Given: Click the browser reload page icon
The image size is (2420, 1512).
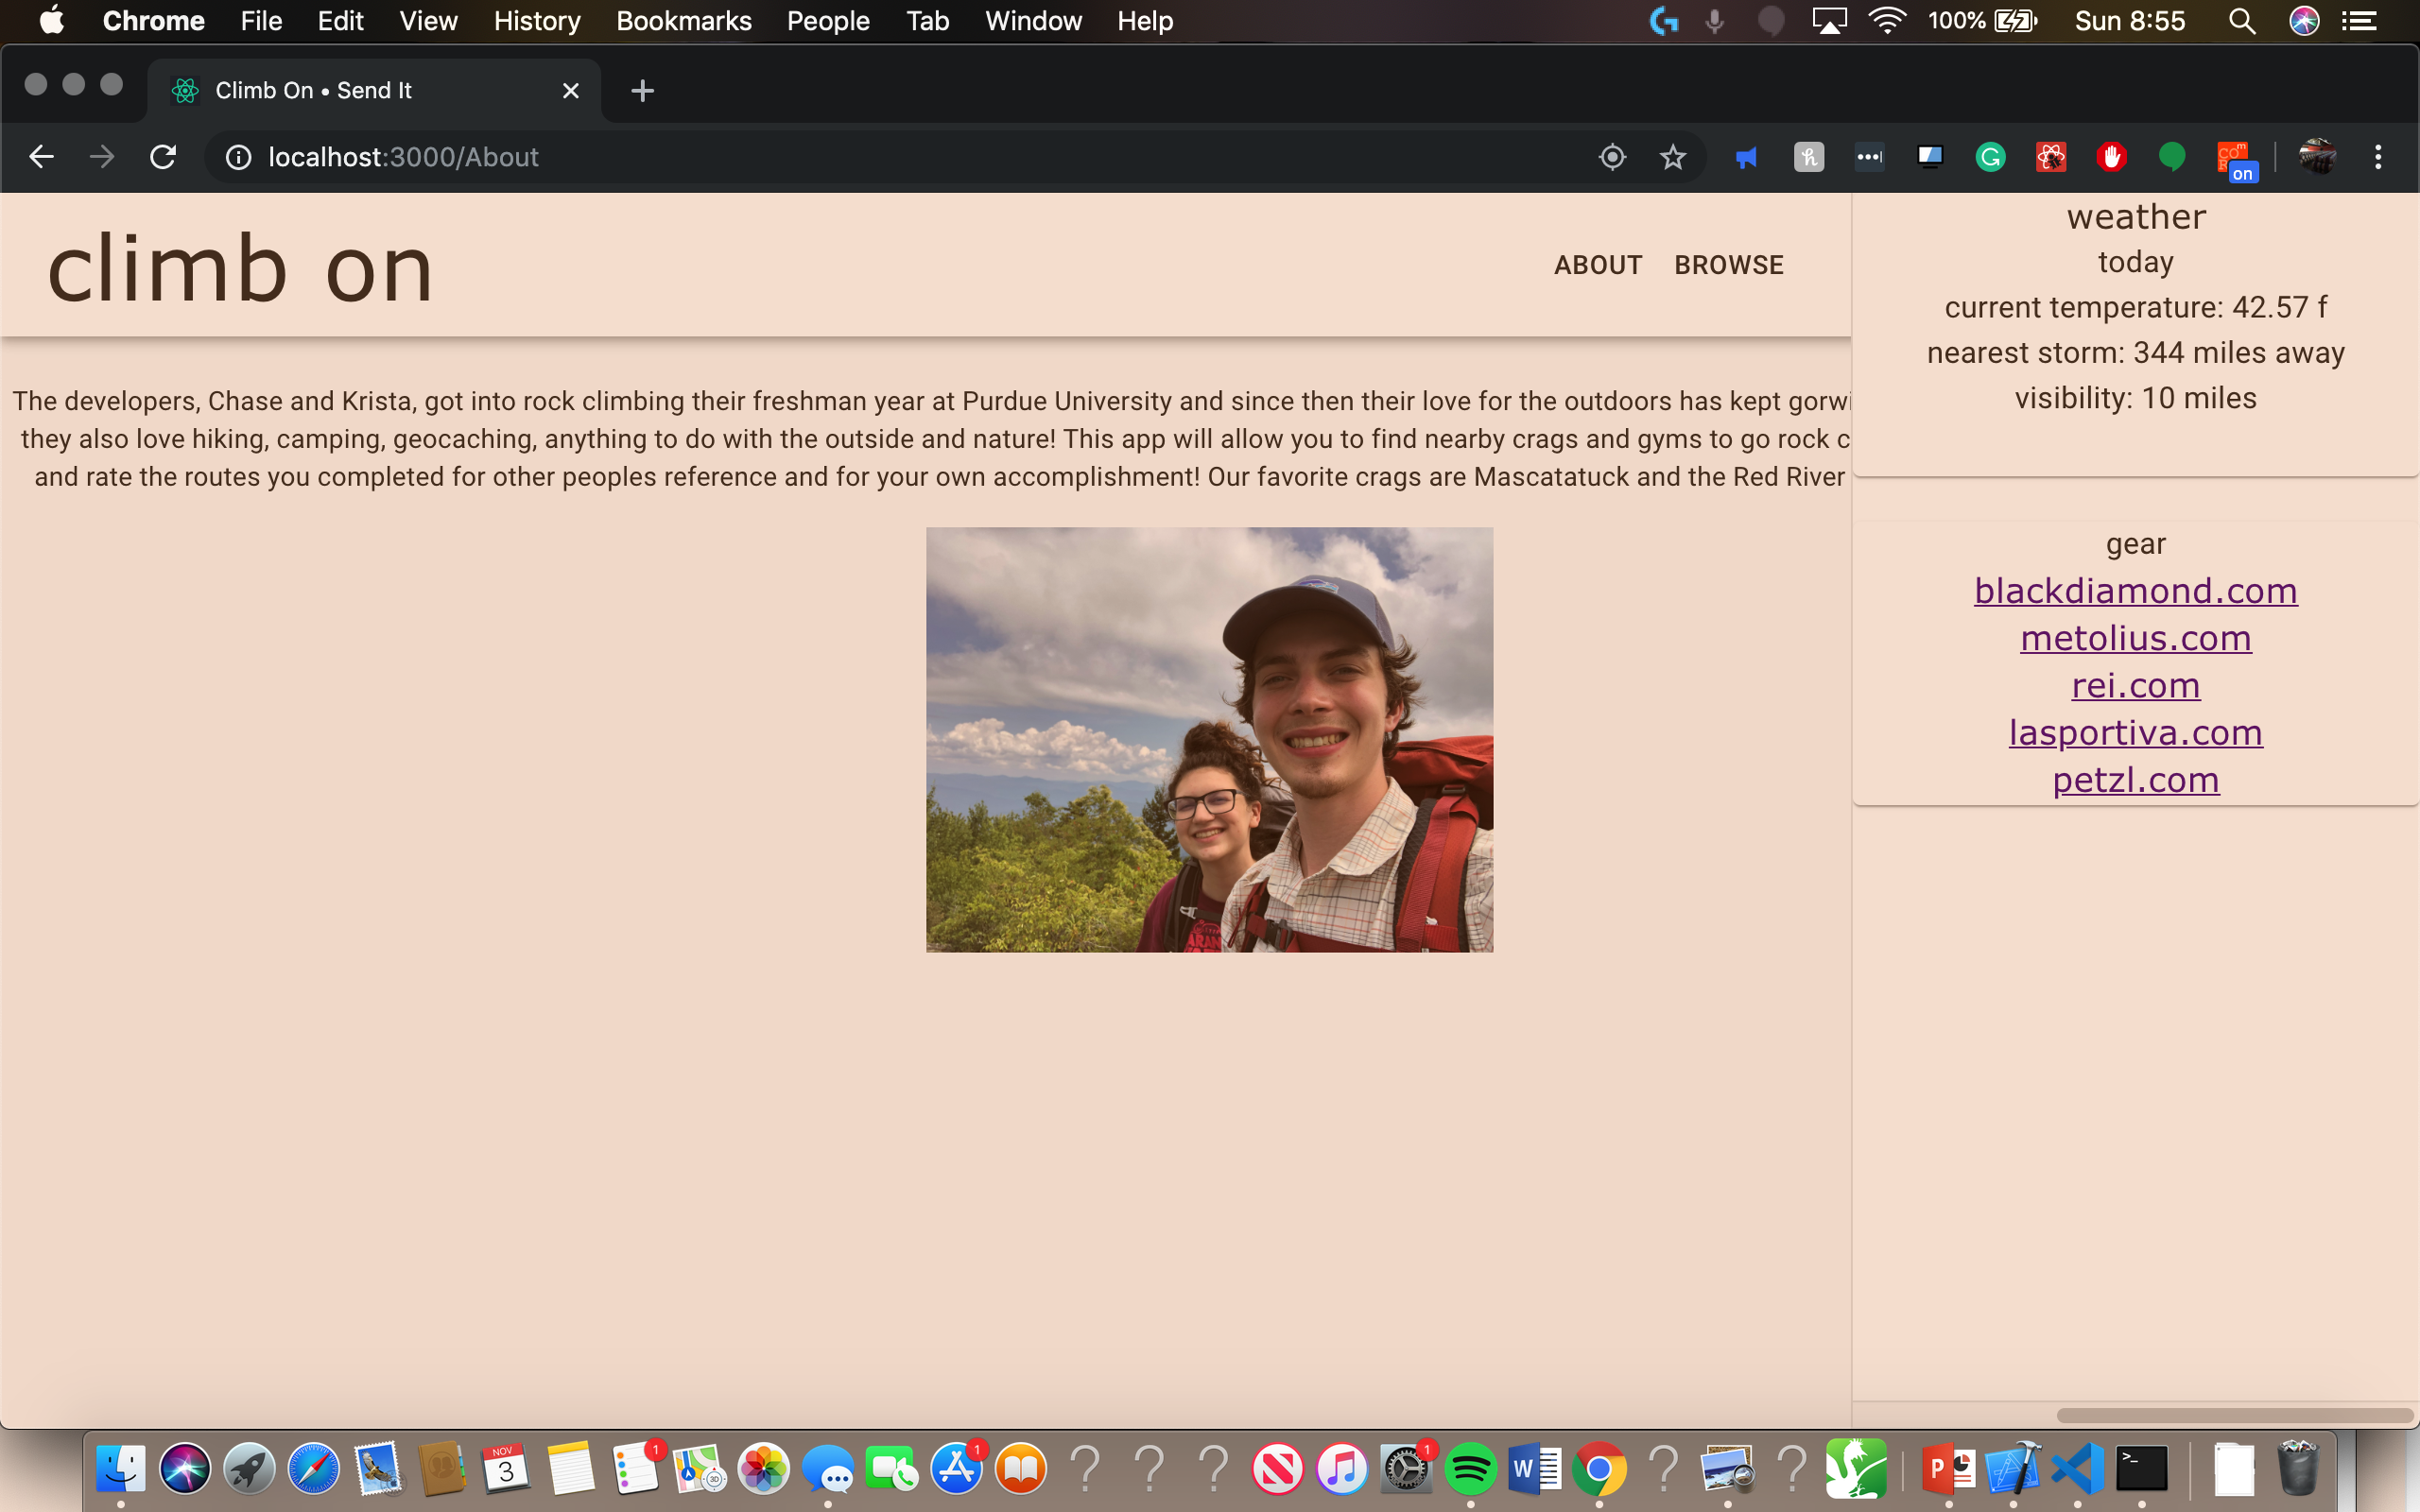Looking at the screenshot, I should click(163, 157).
